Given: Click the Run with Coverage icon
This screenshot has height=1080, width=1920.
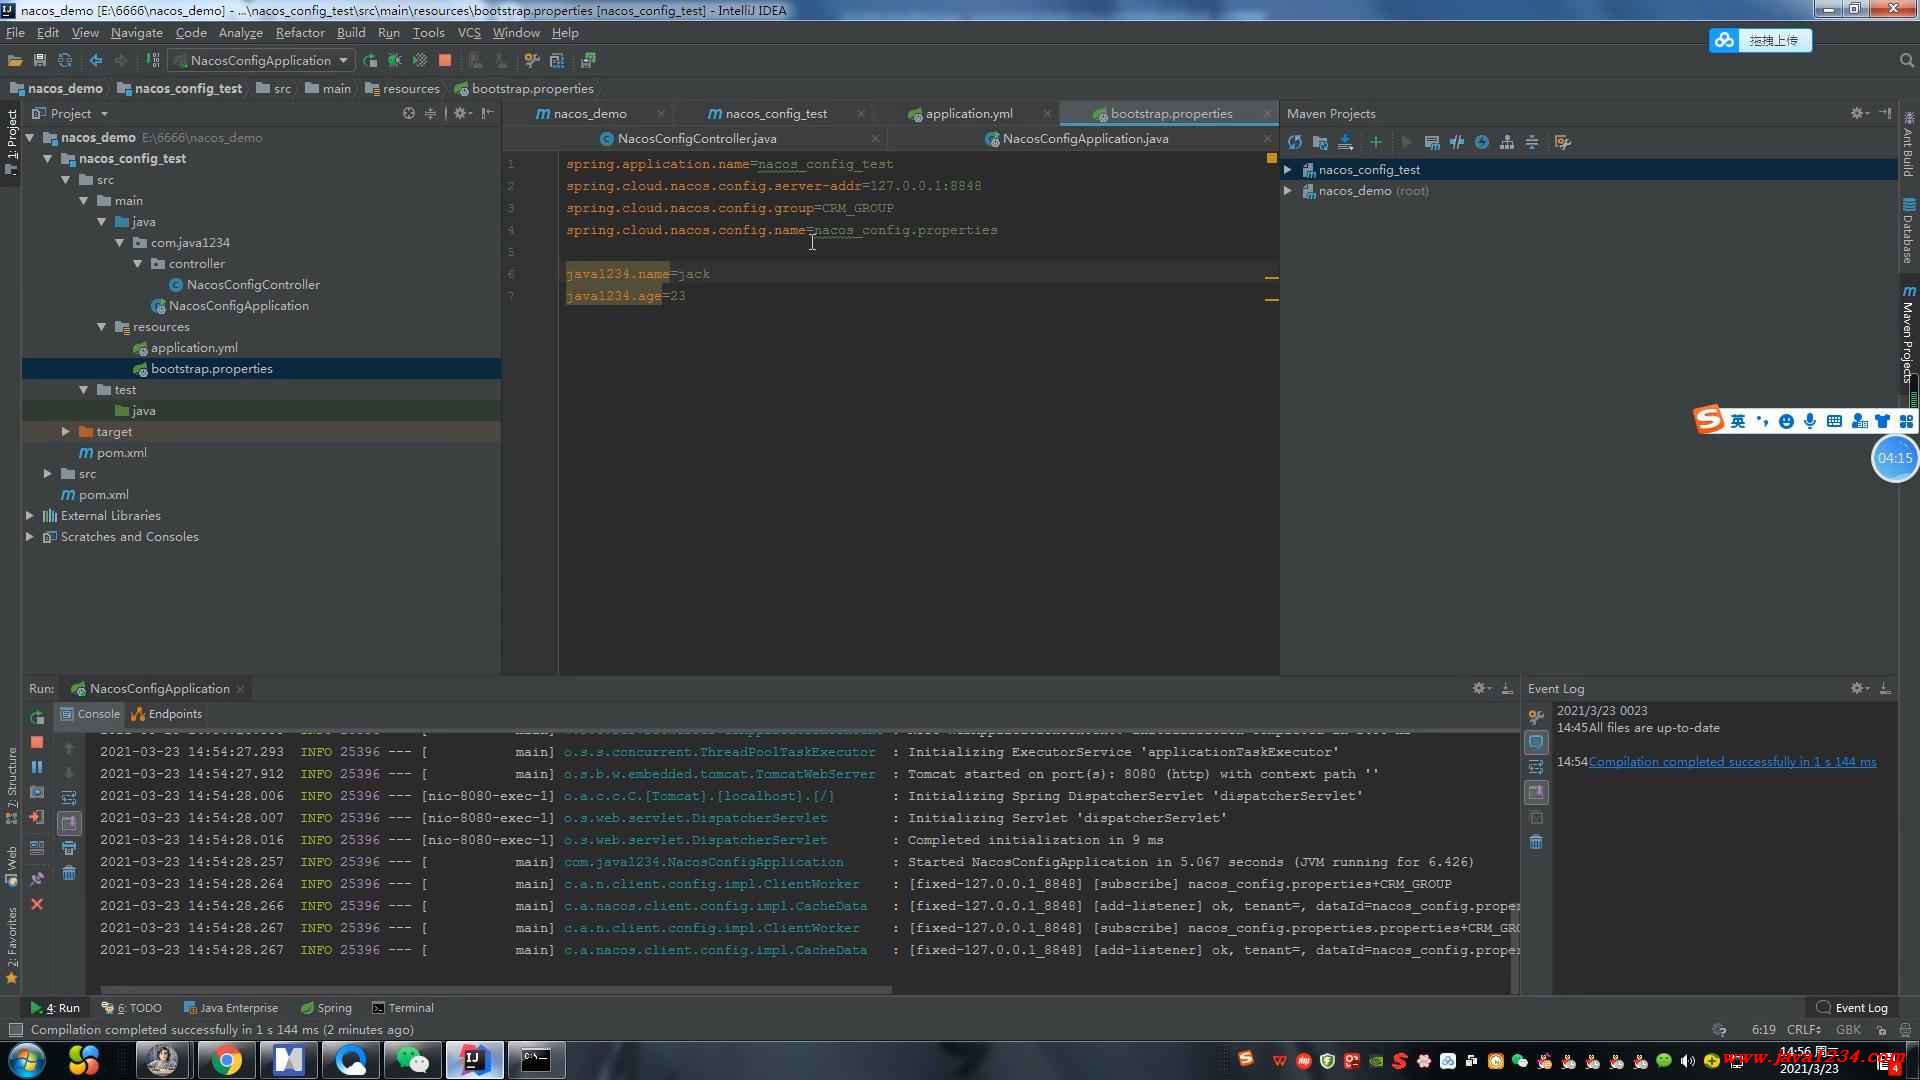Looking at the screenshot, I should click(420, 61).
